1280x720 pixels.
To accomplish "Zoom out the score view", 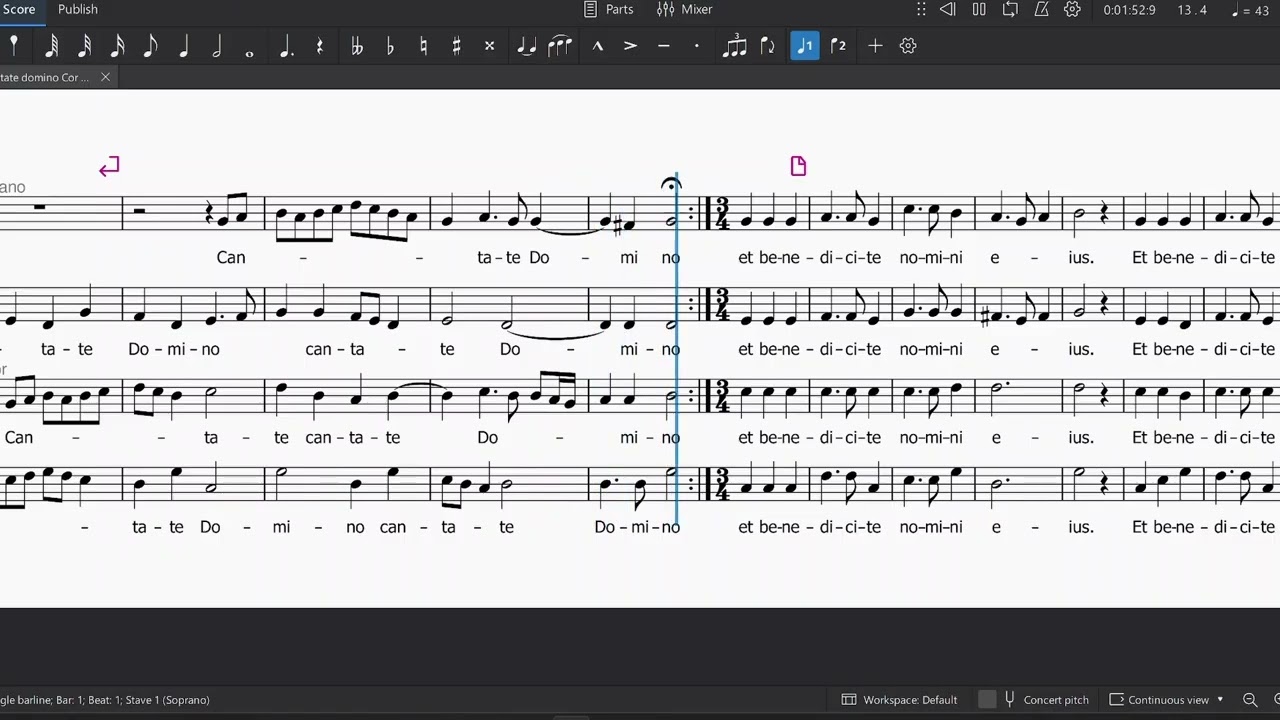I will coord(1250,700).
